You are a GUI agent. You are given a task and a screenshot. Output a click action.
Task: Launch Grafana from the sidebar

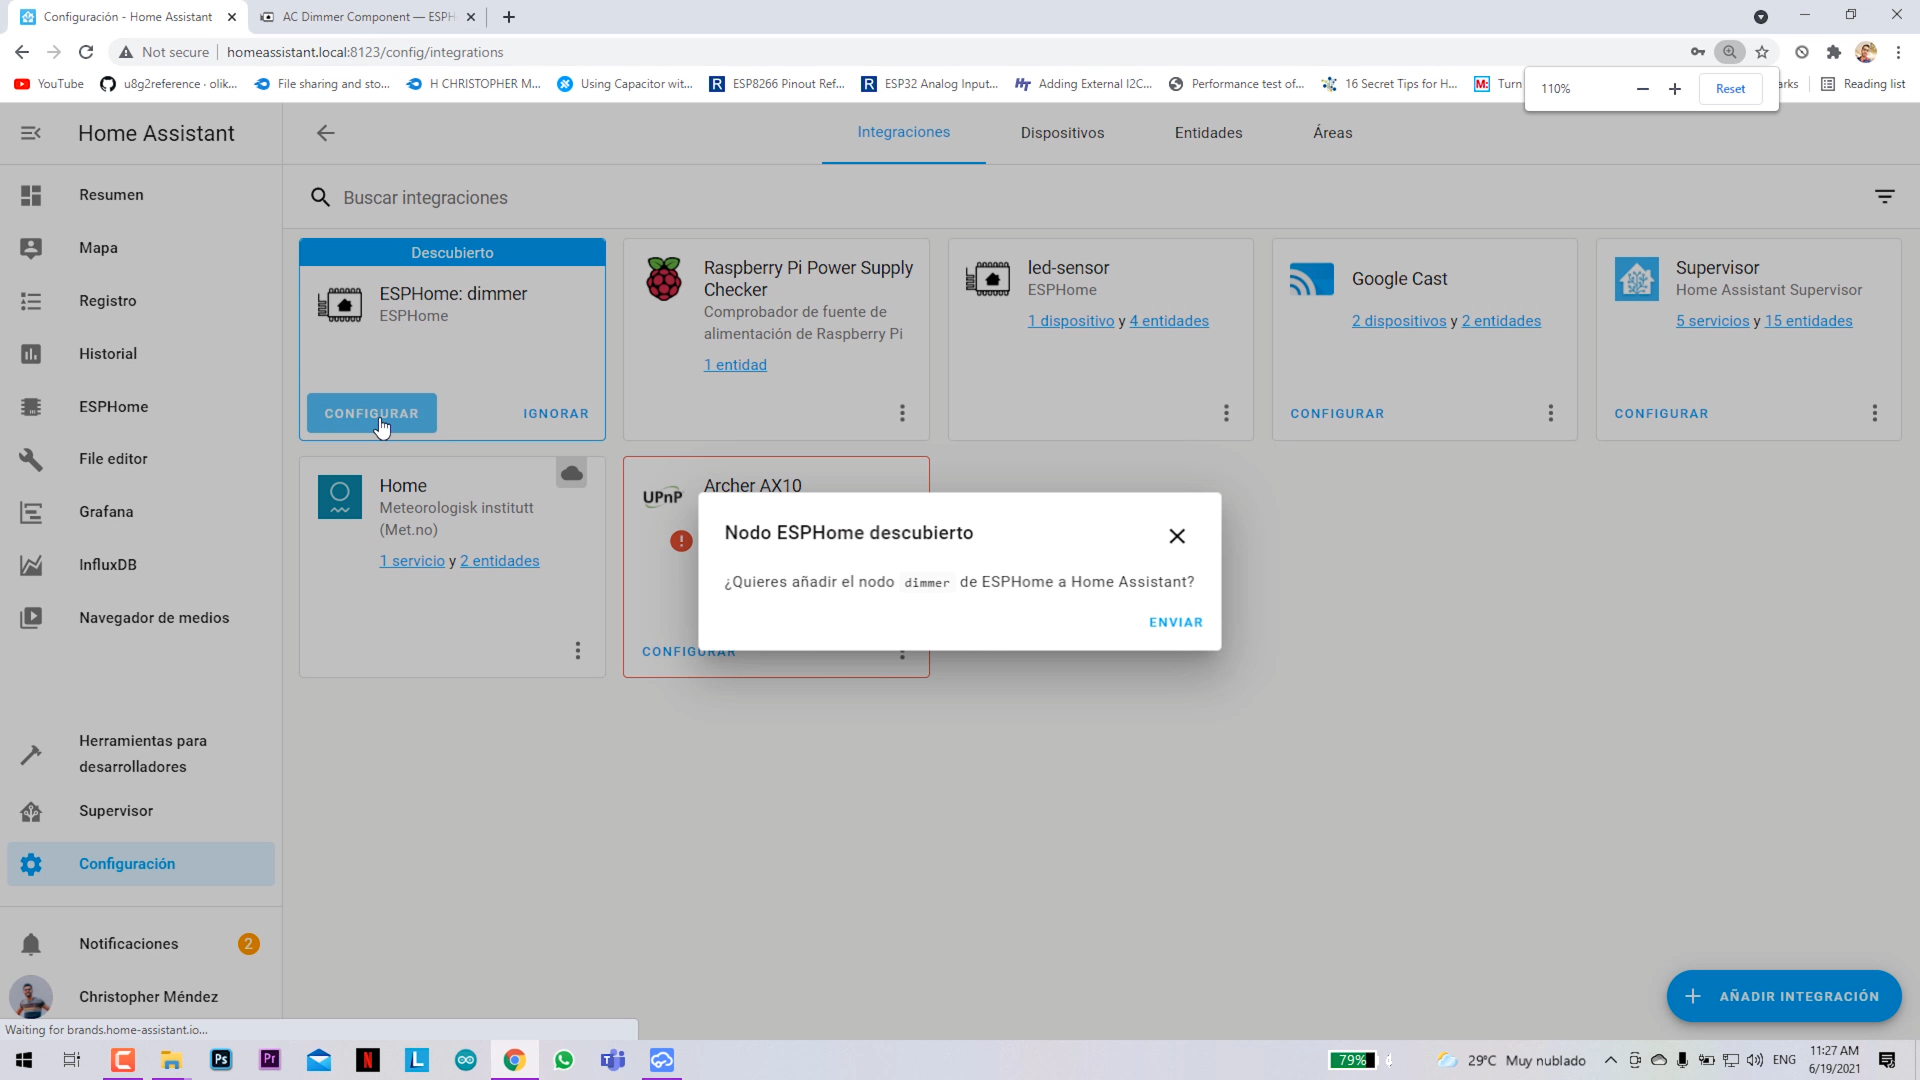pyautogui.click(x=31, y=512)
